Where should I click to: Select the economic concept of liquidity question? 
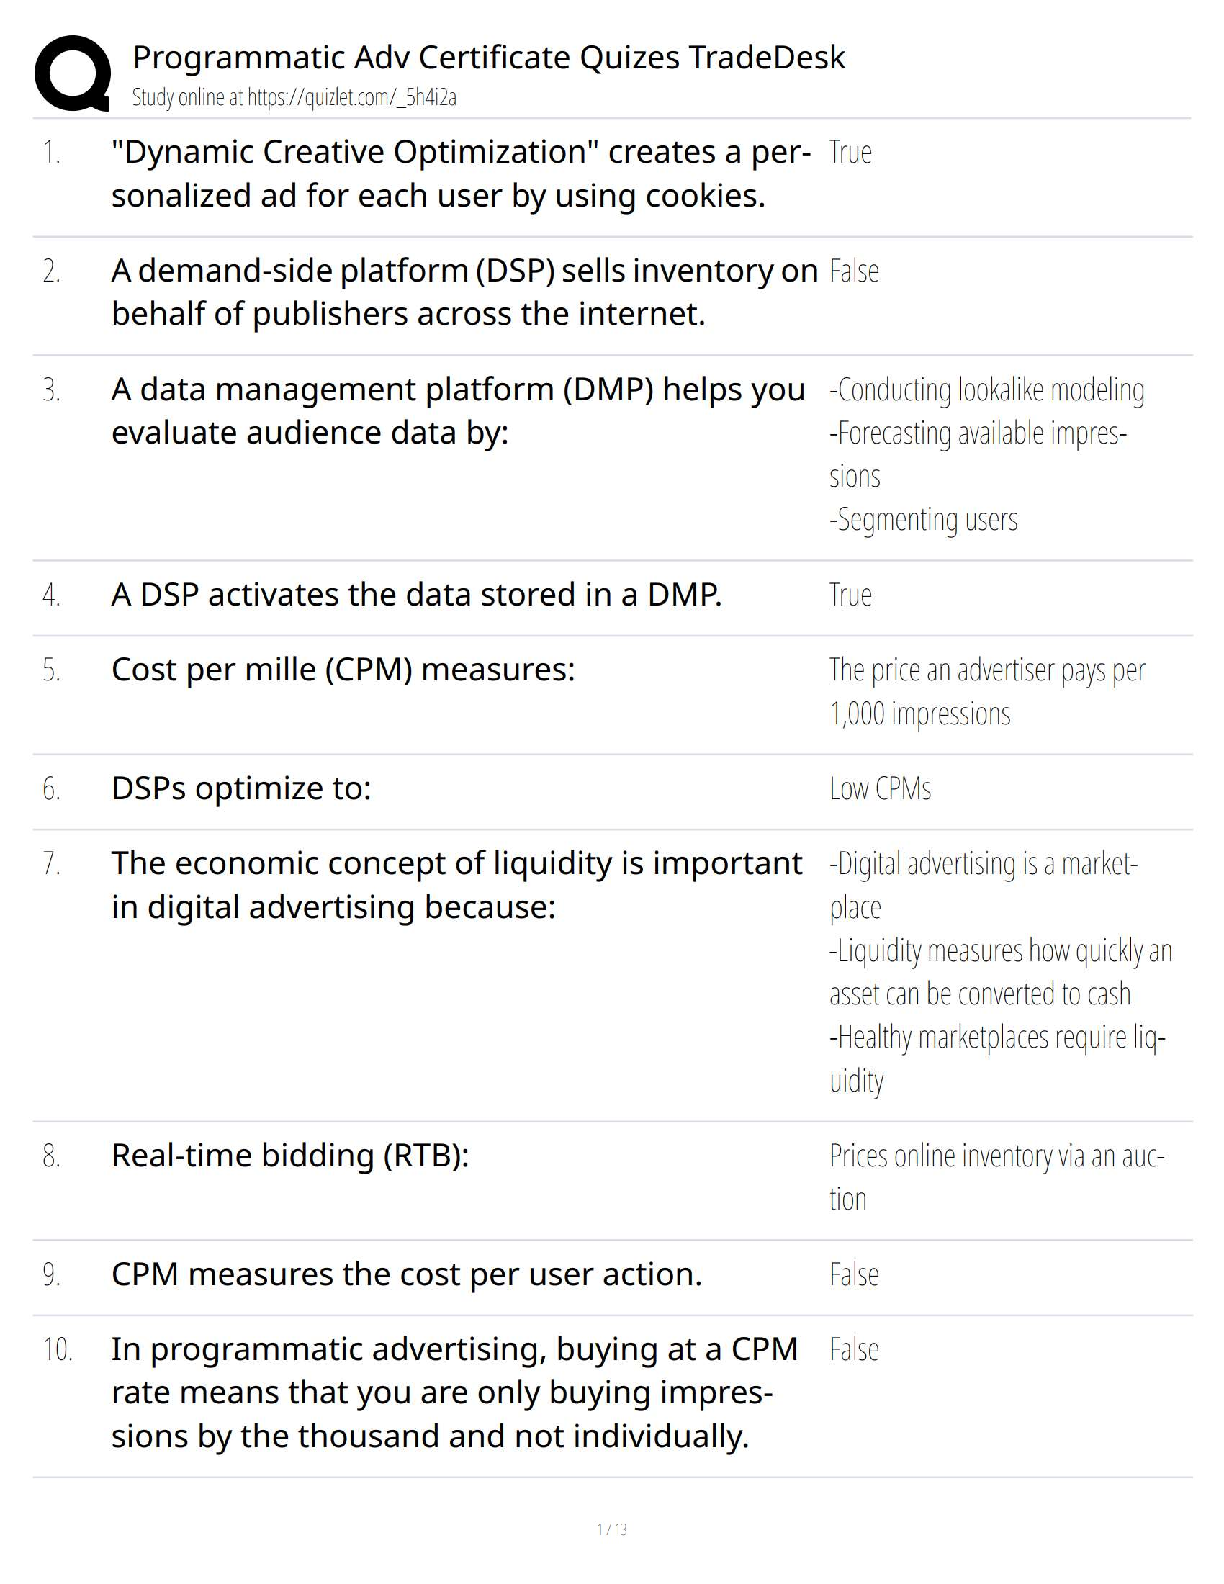(456, 885)
